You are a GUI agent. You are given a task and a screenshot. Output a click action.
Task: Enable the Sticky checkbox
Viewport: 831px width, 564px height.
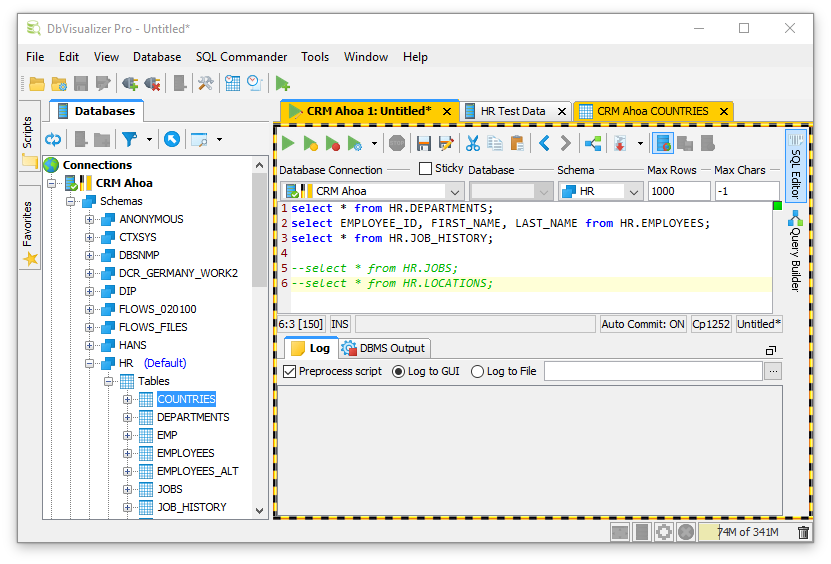click(x=425, y=169)
